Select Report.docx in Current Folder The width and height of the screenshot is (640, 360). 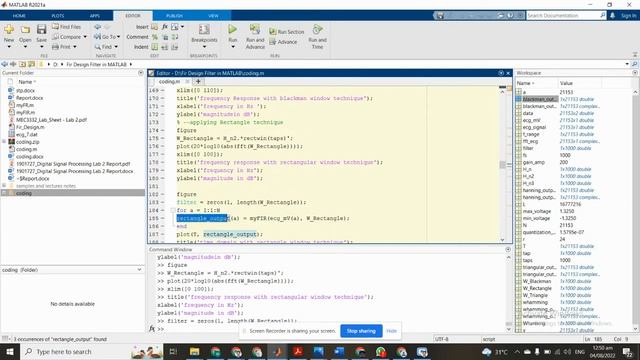tap(29, 98)
